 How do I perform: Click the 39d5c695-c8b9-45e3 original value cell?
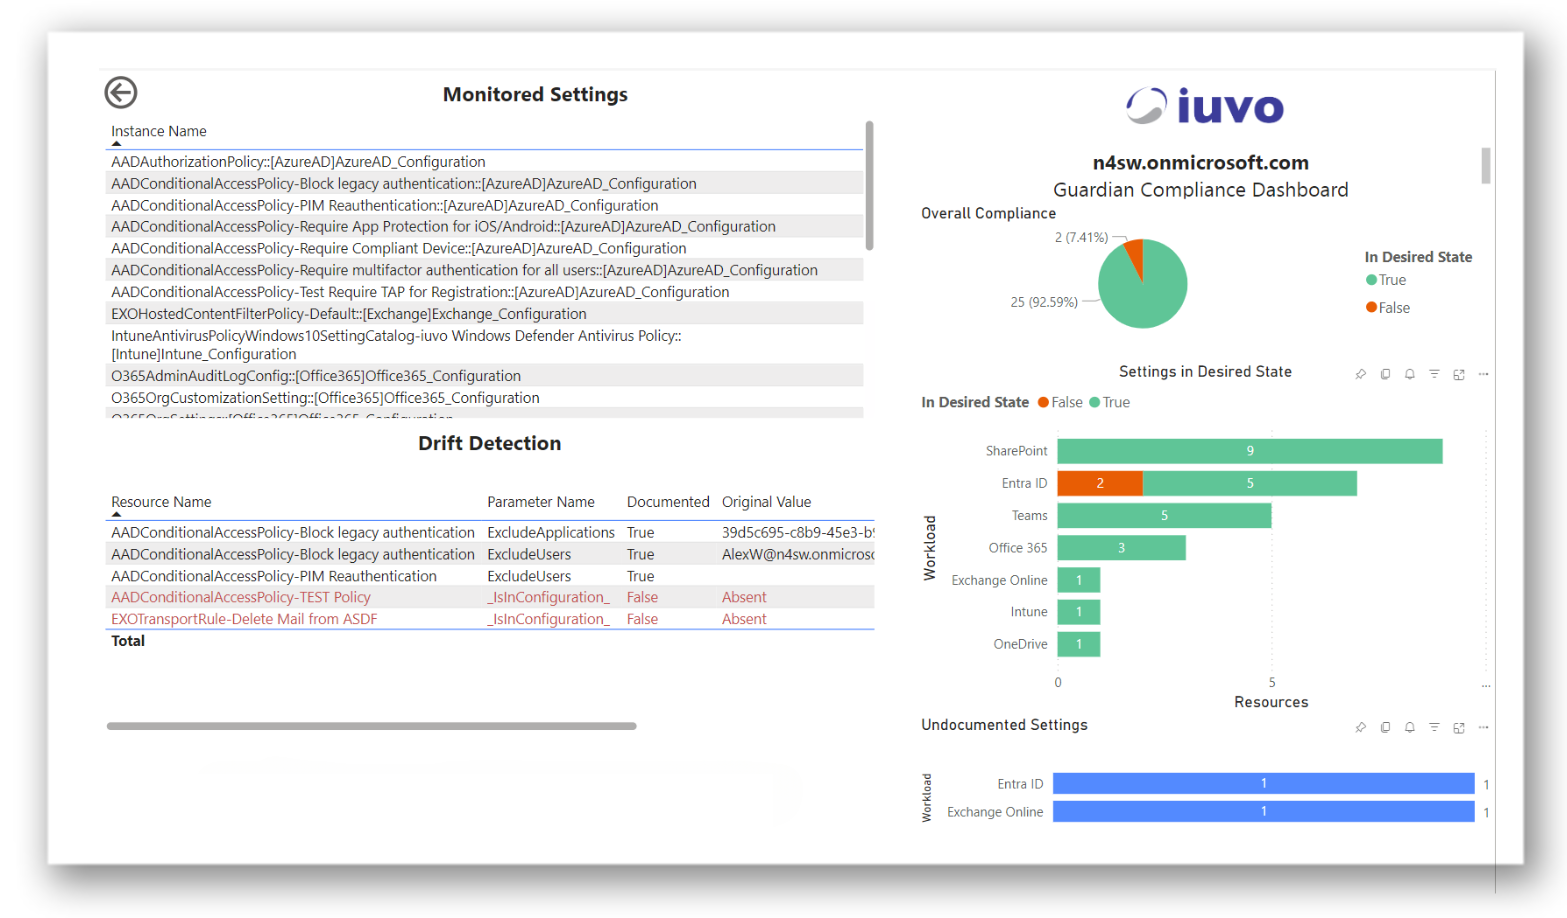coord(798,533)
